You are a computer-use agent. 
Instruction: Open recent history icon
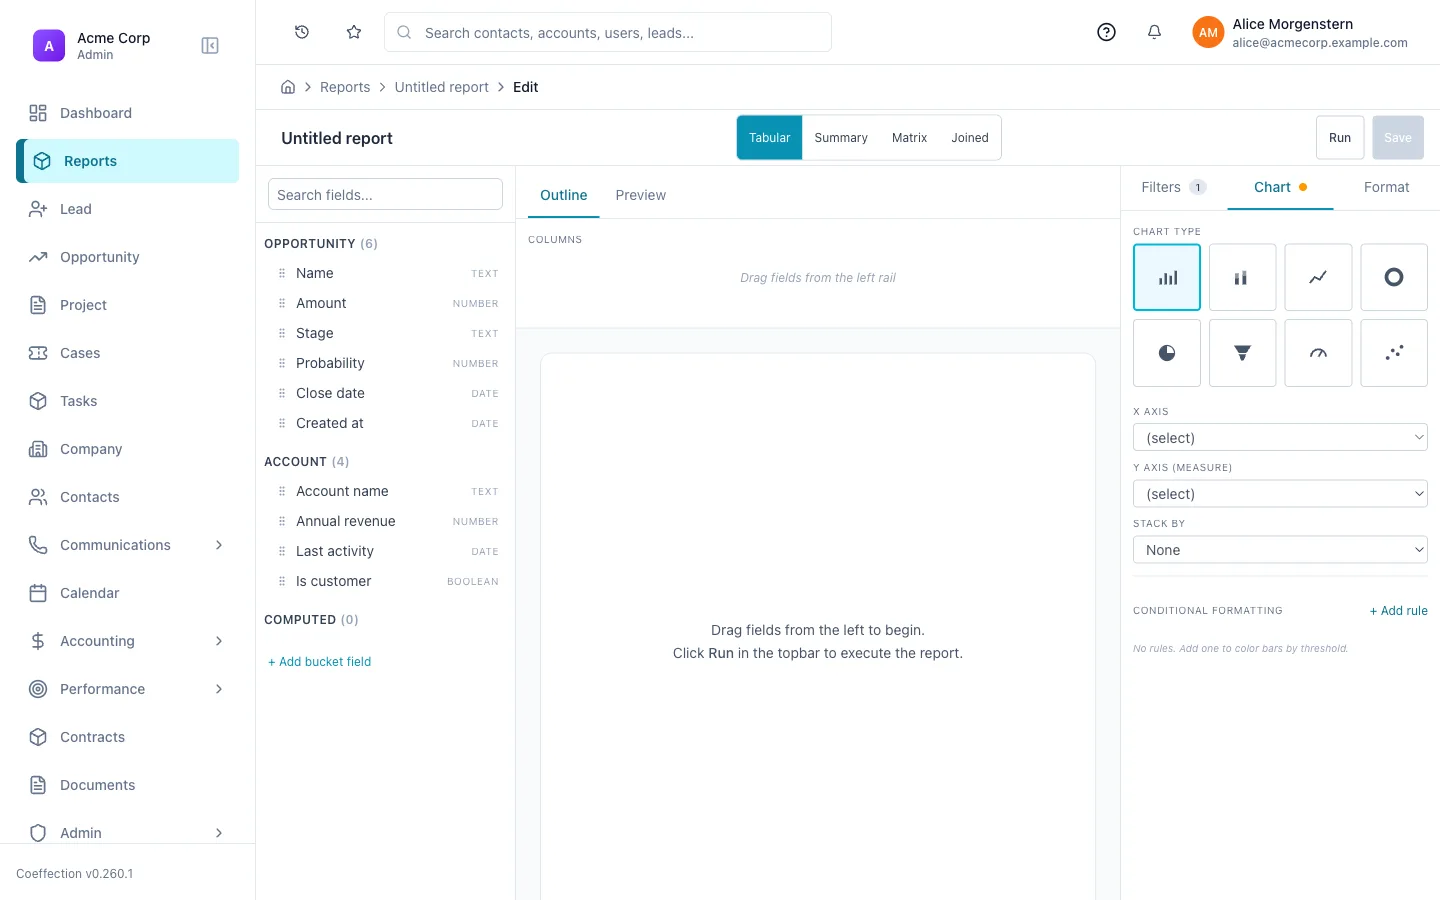point(302,32)
